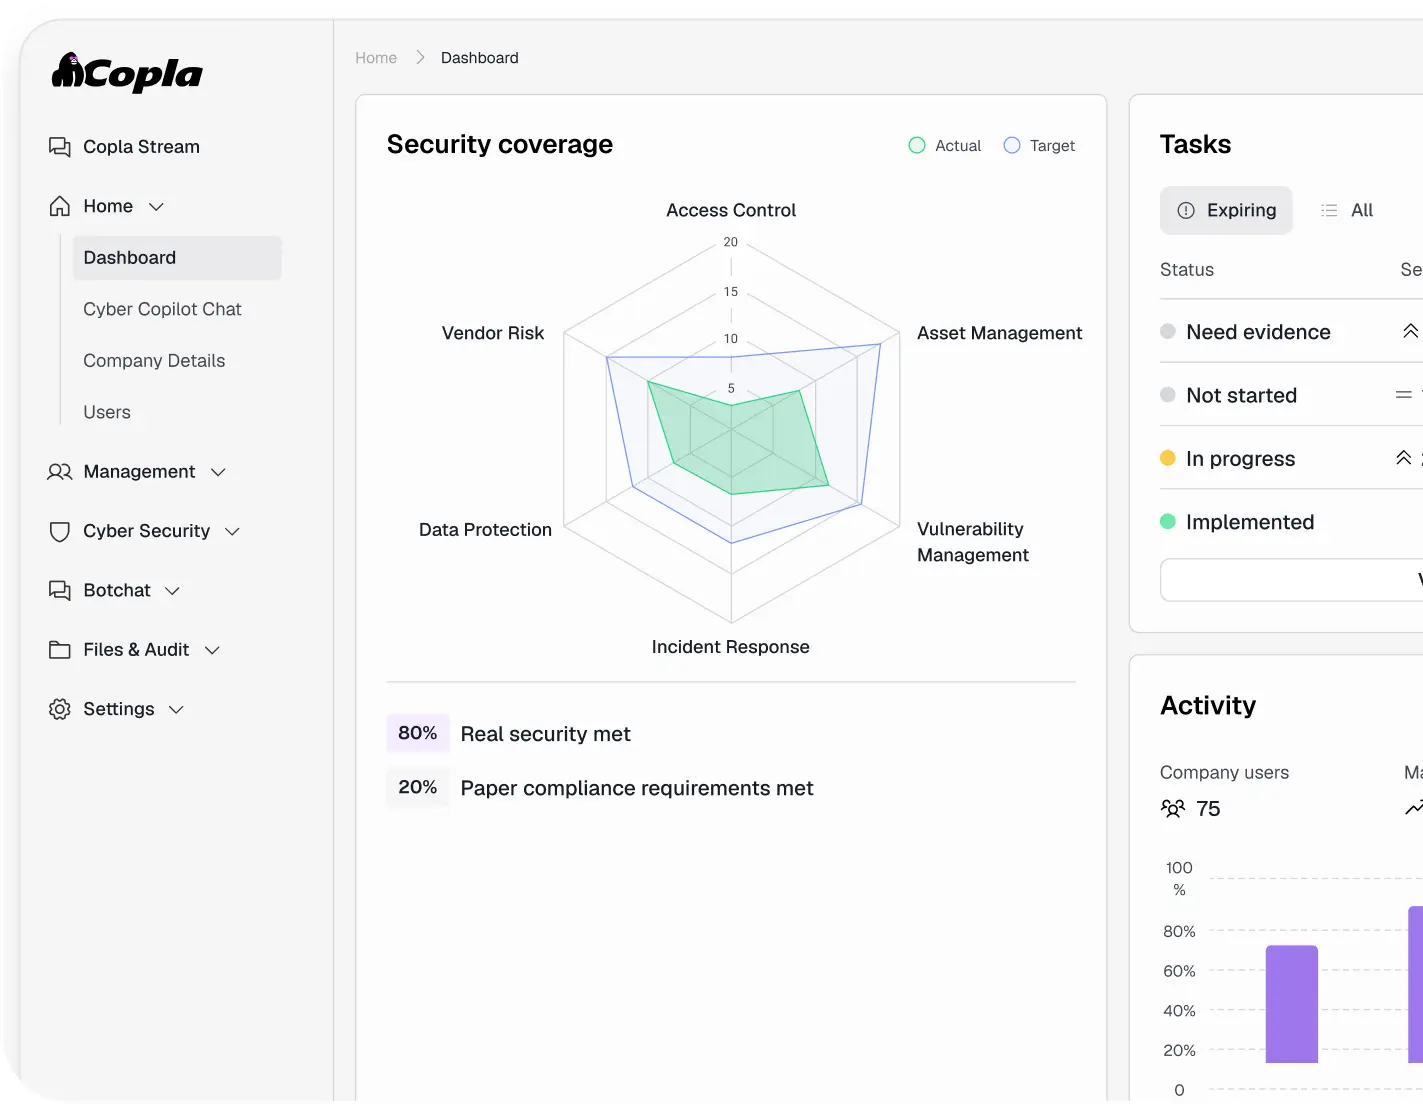Open the Need evidence task row
The width and height of the screenshot is (1423, 1104).
[1291, 331]
